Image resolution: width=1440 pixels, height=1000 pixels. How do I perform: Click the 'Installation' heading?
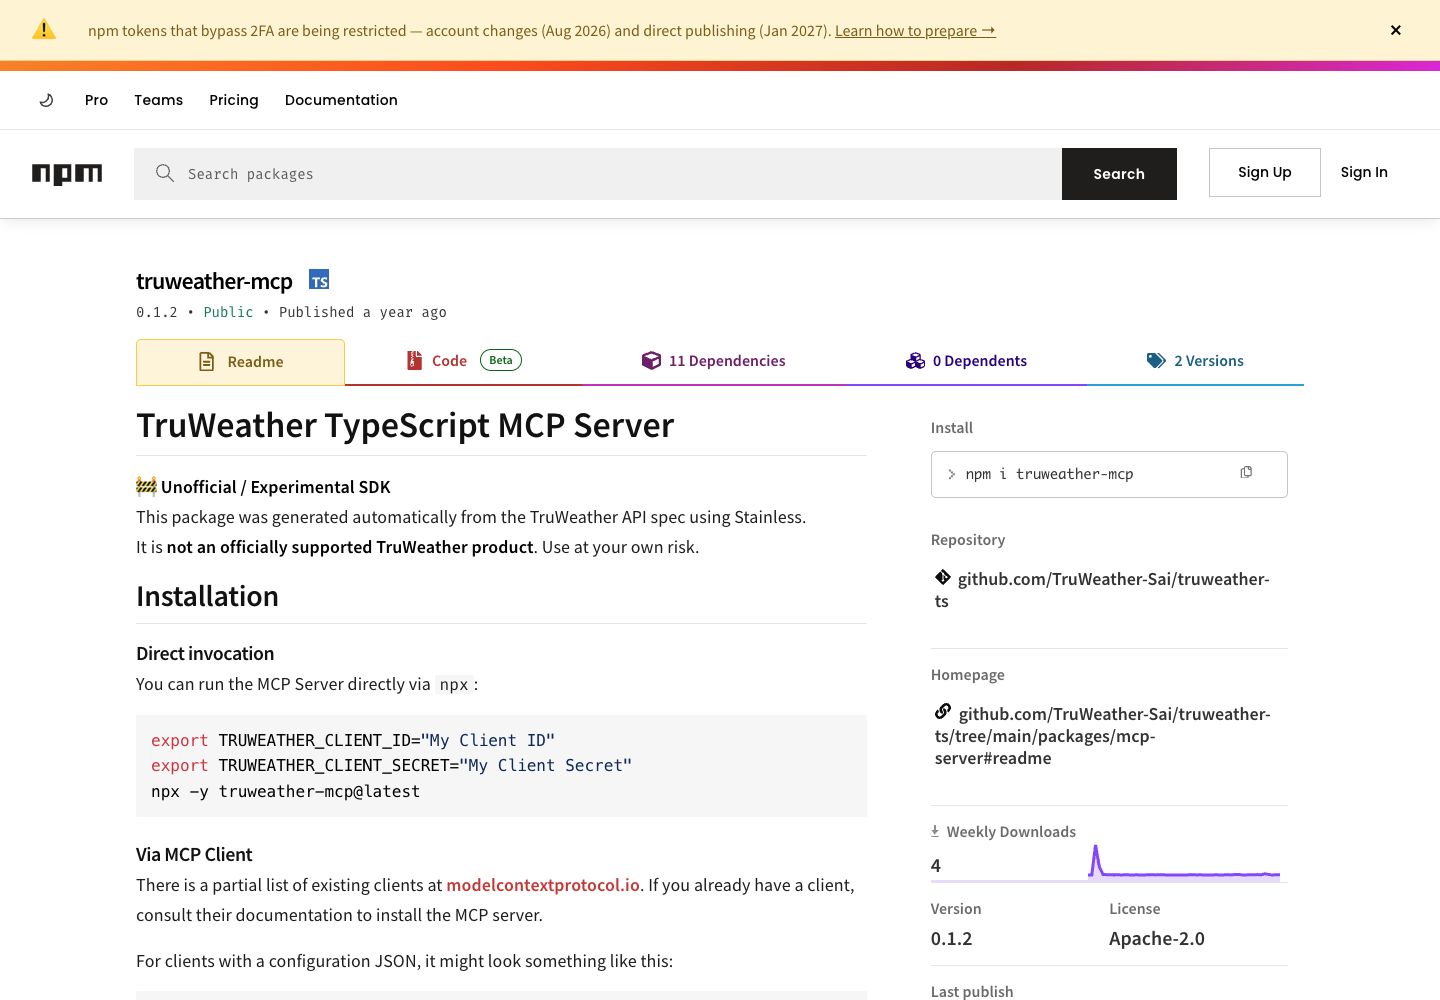coord(207,596)
